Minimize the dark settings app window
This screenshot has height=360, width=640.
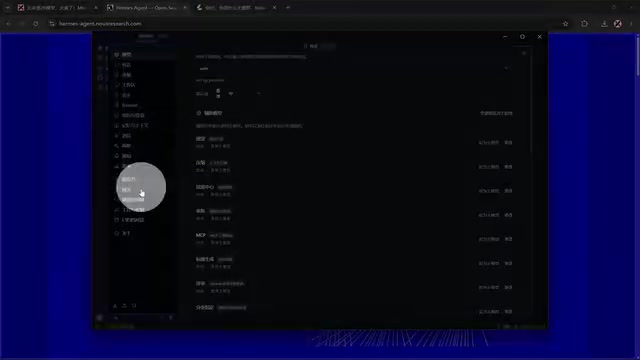(505, 37)
